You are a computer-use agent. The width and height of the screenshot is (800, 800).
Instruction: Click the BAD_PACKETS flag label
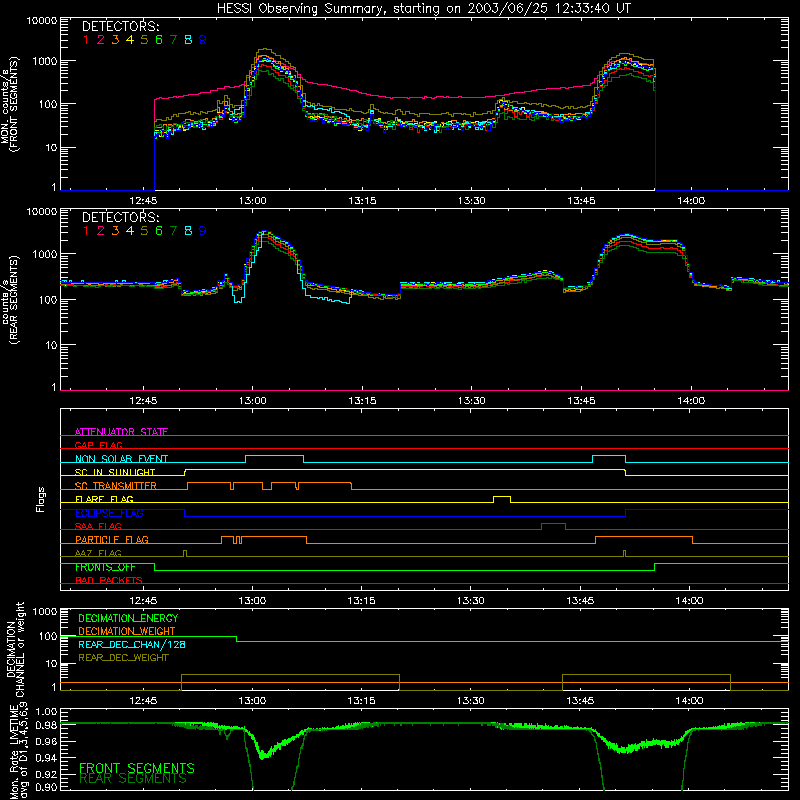click(109, 581)
